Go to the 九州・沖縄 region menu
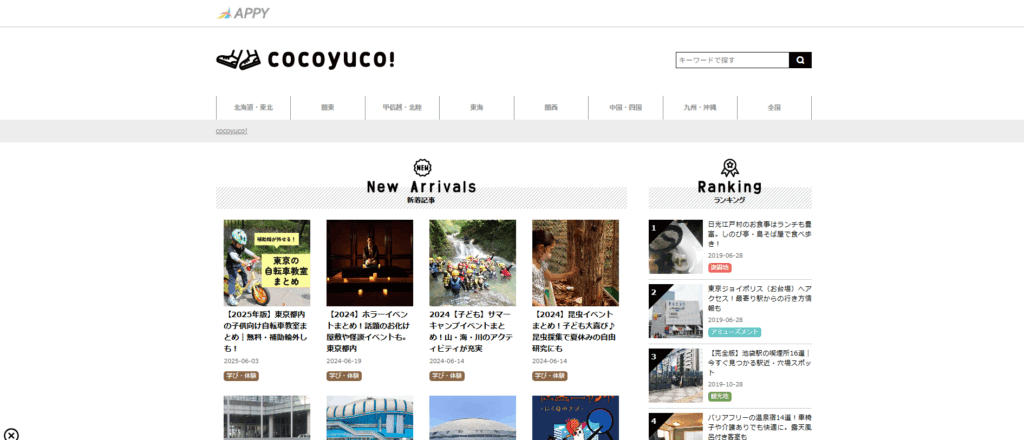This screenshot has height=440, width=1024. pos(700,108)
